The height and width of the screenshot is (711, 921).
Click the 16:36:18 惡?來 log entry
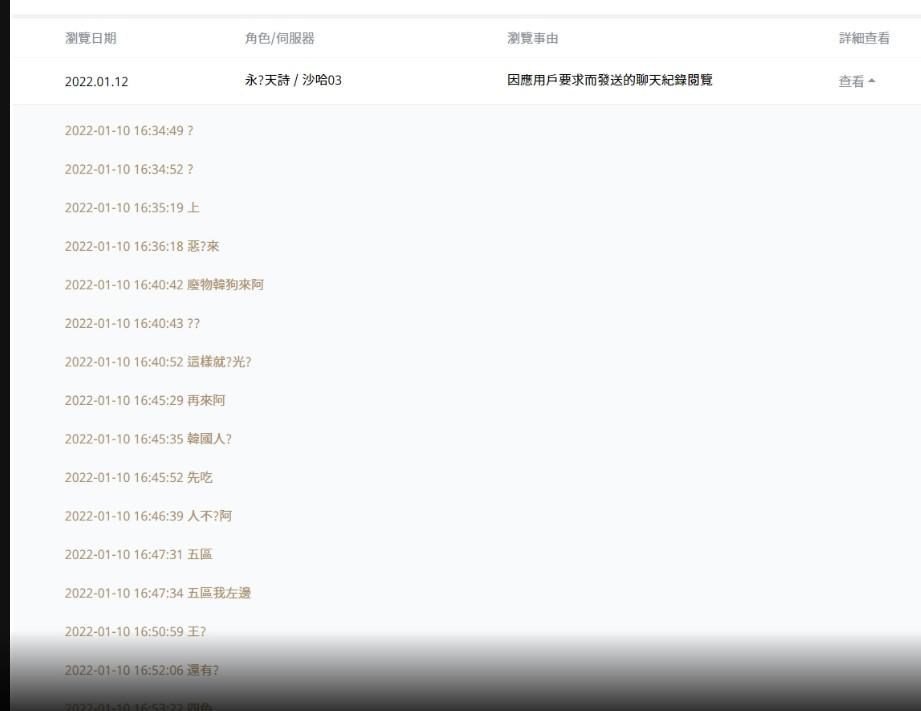[142, 246]
